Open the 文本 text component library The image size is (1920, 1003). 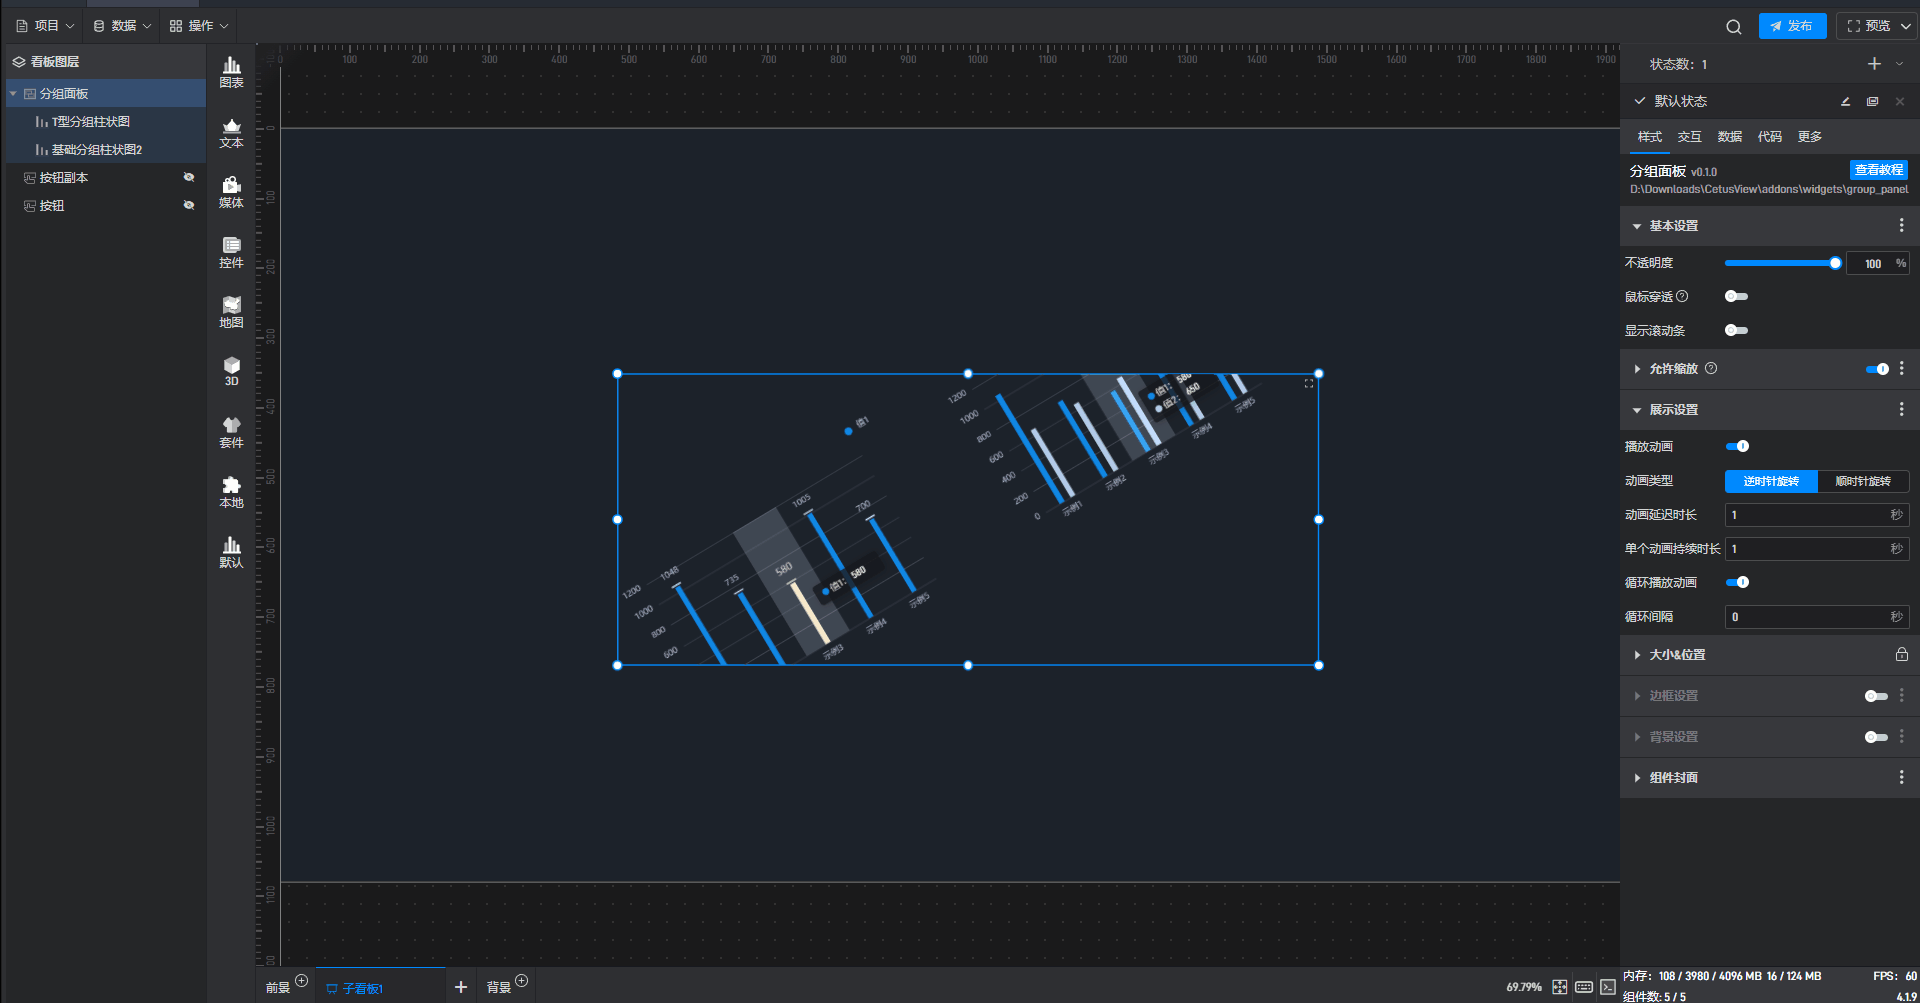pyautogui.click(x=231, y=132)
